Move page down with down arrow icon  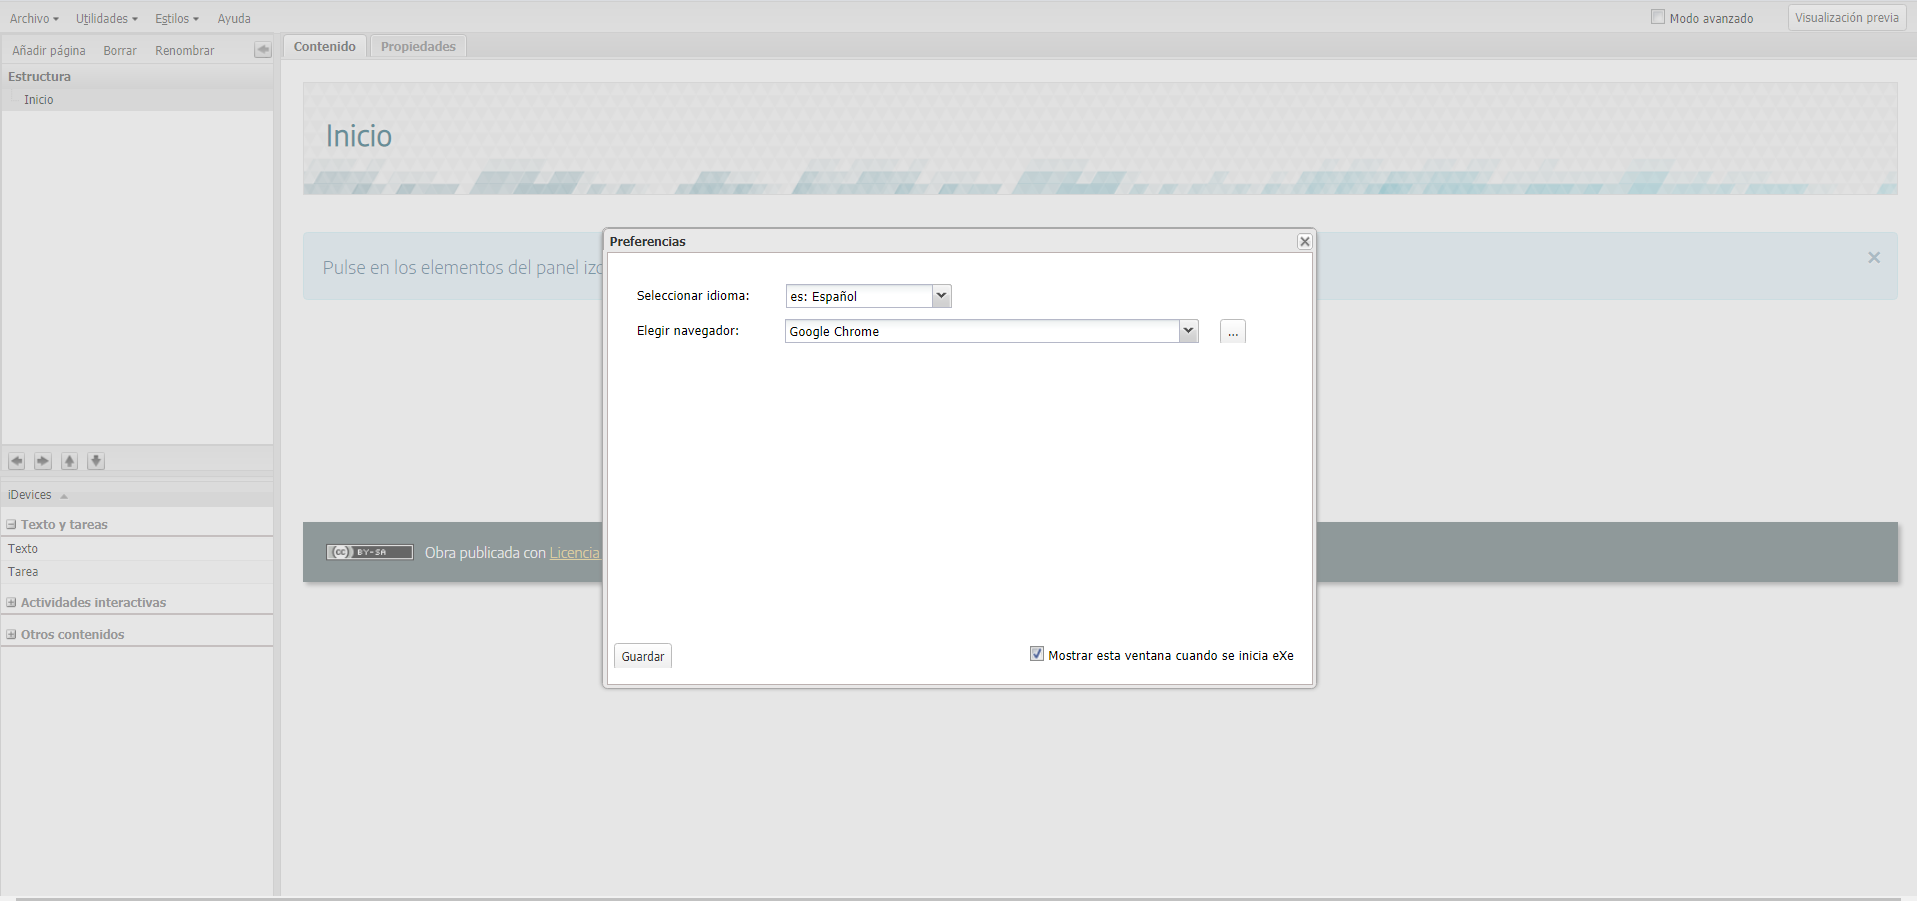point(96,461)
